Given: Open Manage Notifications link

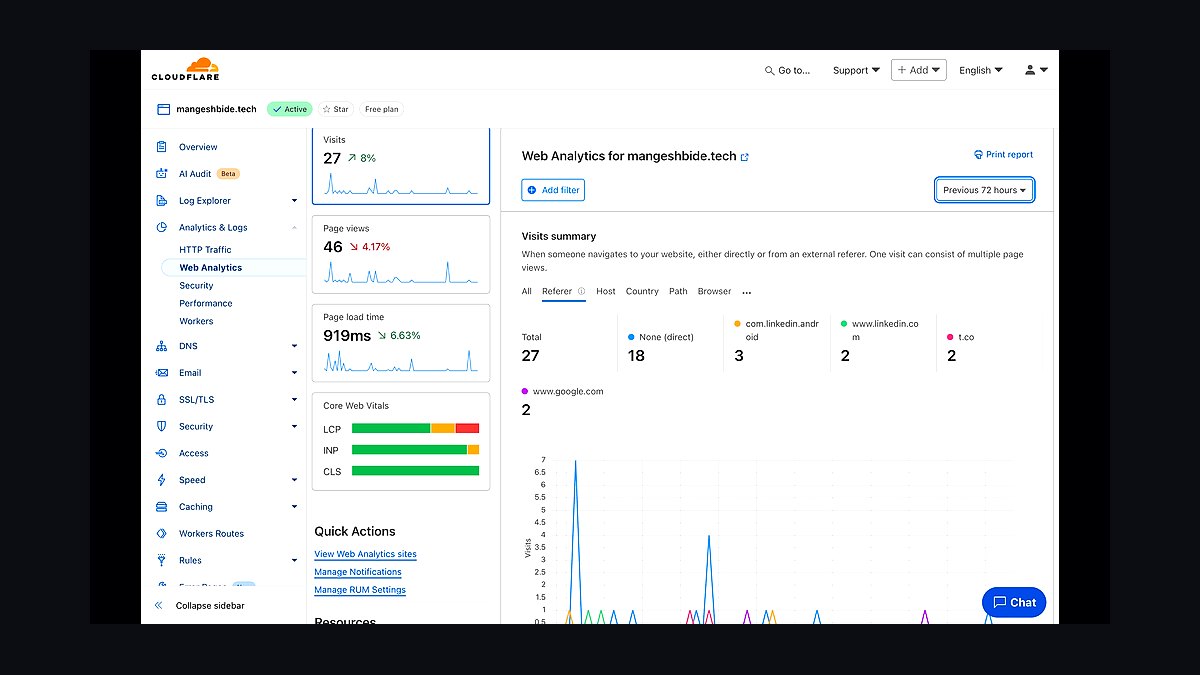Looking at the screenshot, I should (x=358, y=572).
